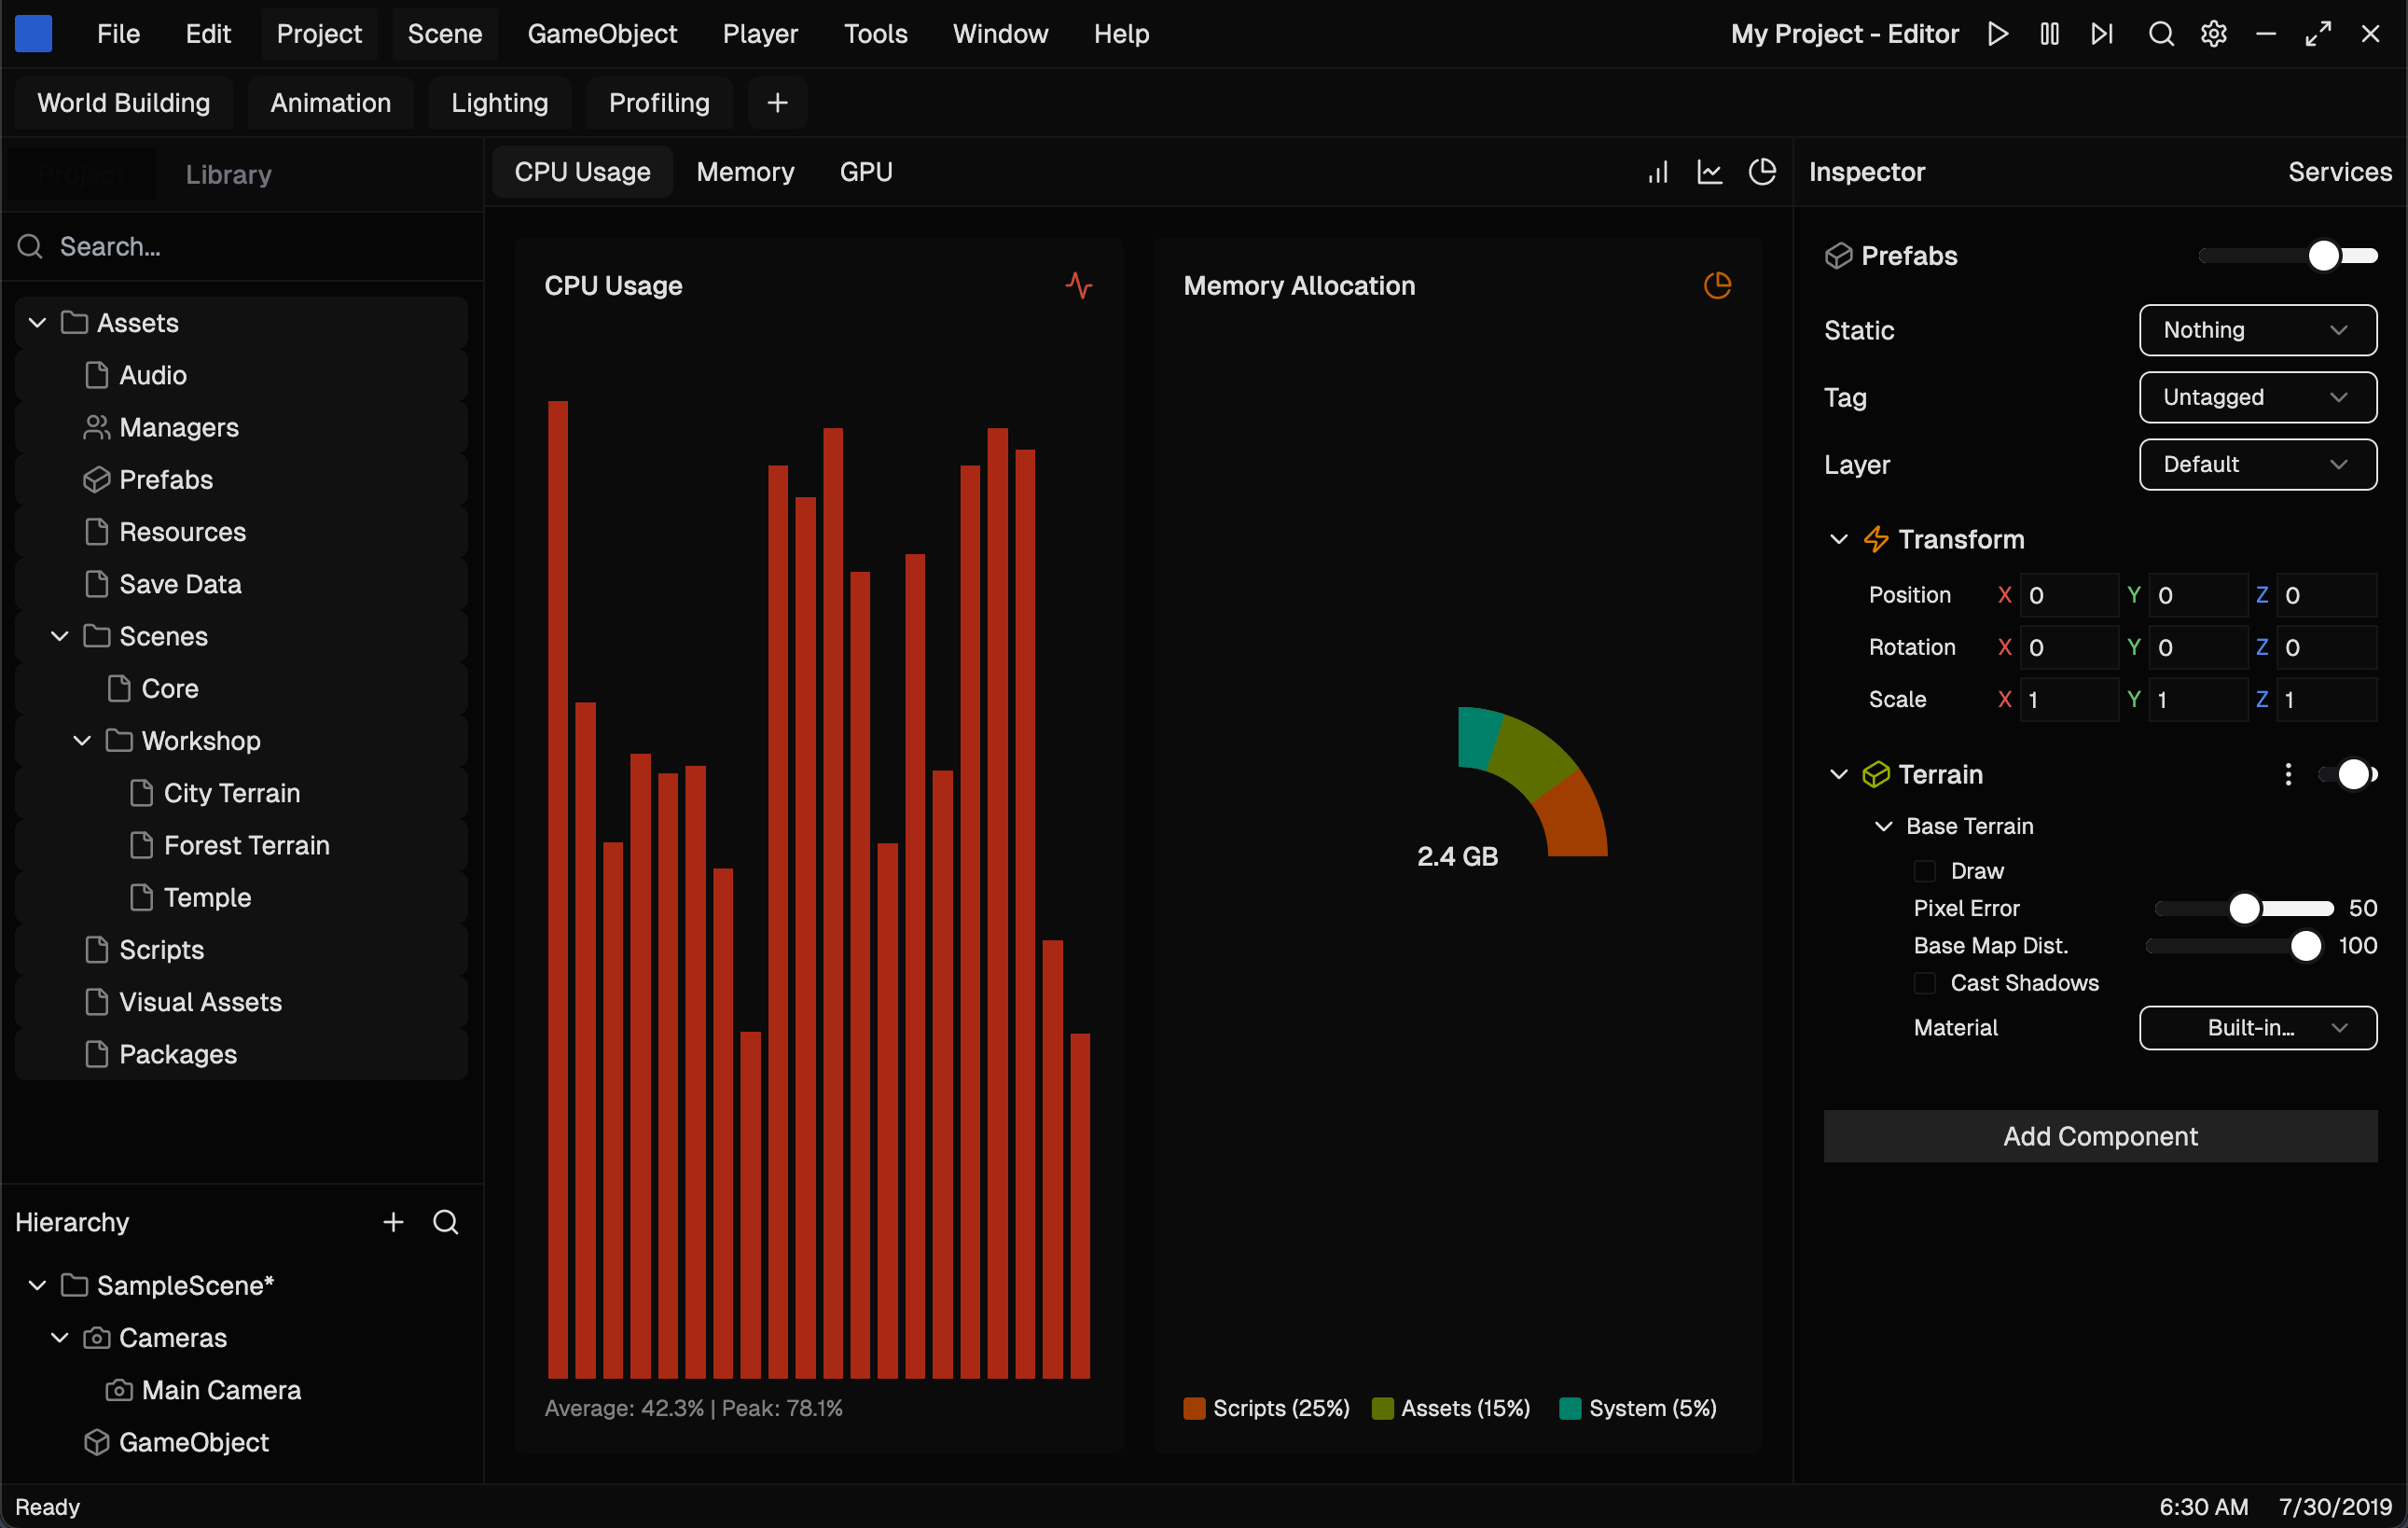Enable the Draw checkbox under Base Terrain
The width and height of the screenshot is (2408, 1528).
pos(1923,870)
